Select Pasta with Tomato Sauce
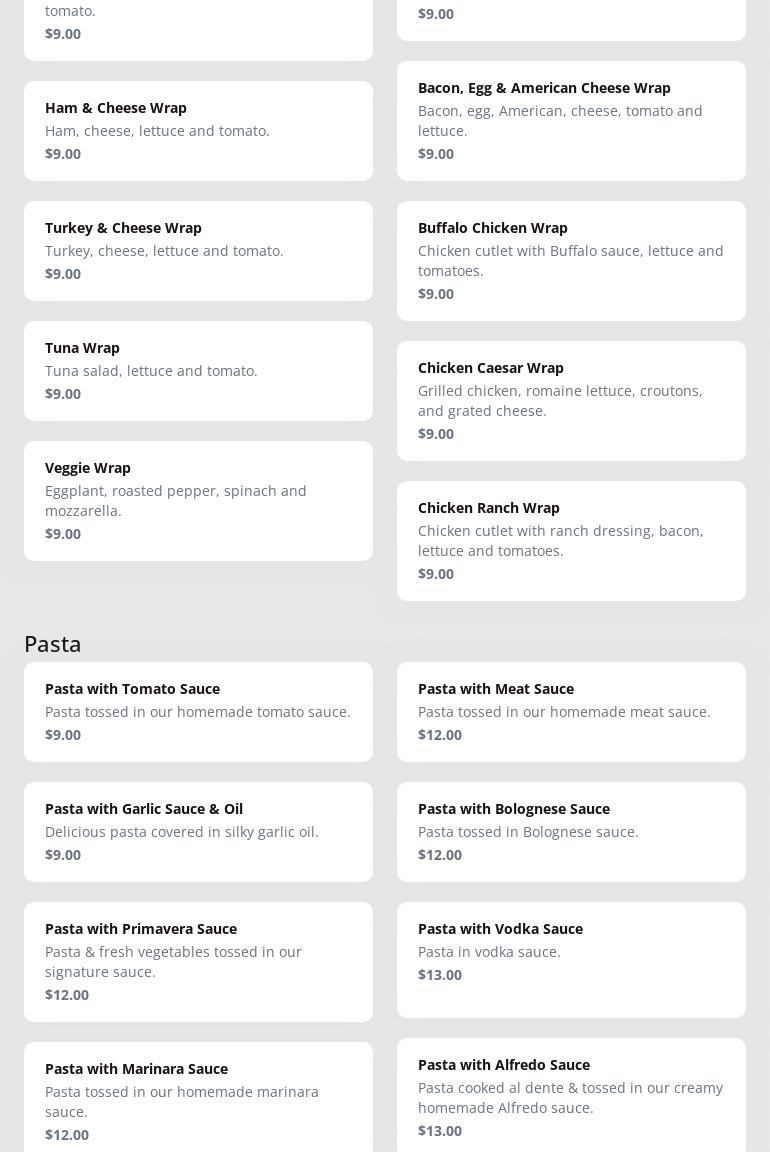This screenshot has width=770, height=1152. [198, 711]
